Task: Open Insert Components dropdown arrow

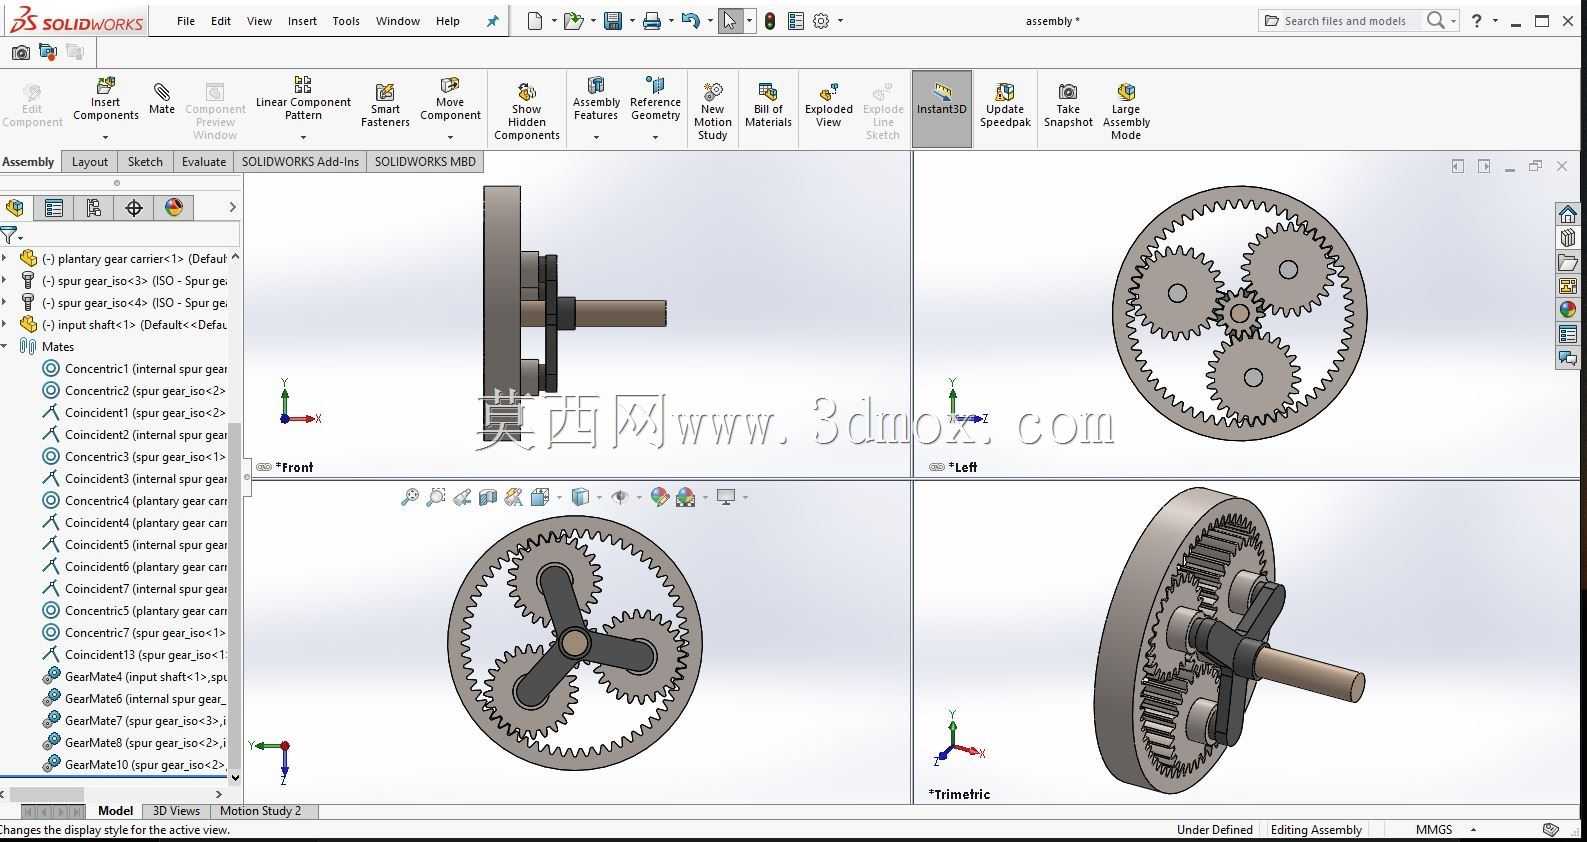Action: [x=105, y=137]
